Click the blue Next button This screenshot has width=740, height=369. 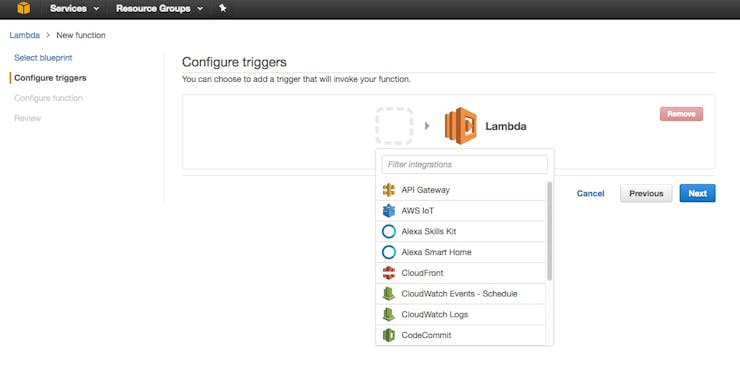click(697, 193)
